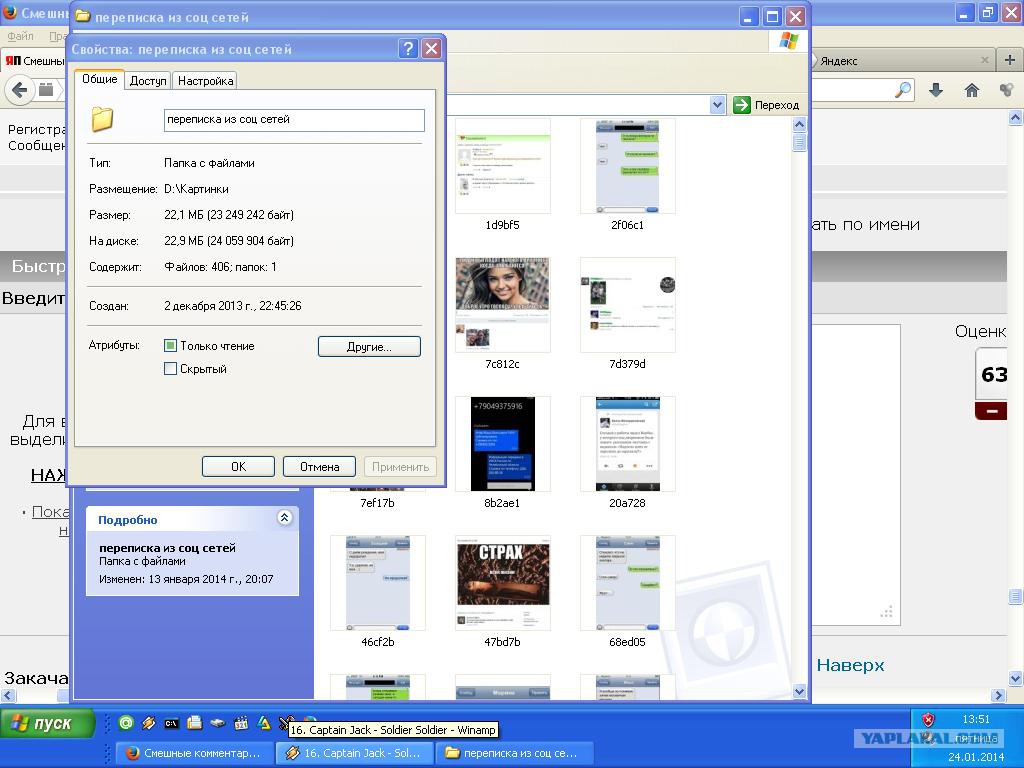
Task: Click the system tray clock 13:51
Action: [976, 719]
